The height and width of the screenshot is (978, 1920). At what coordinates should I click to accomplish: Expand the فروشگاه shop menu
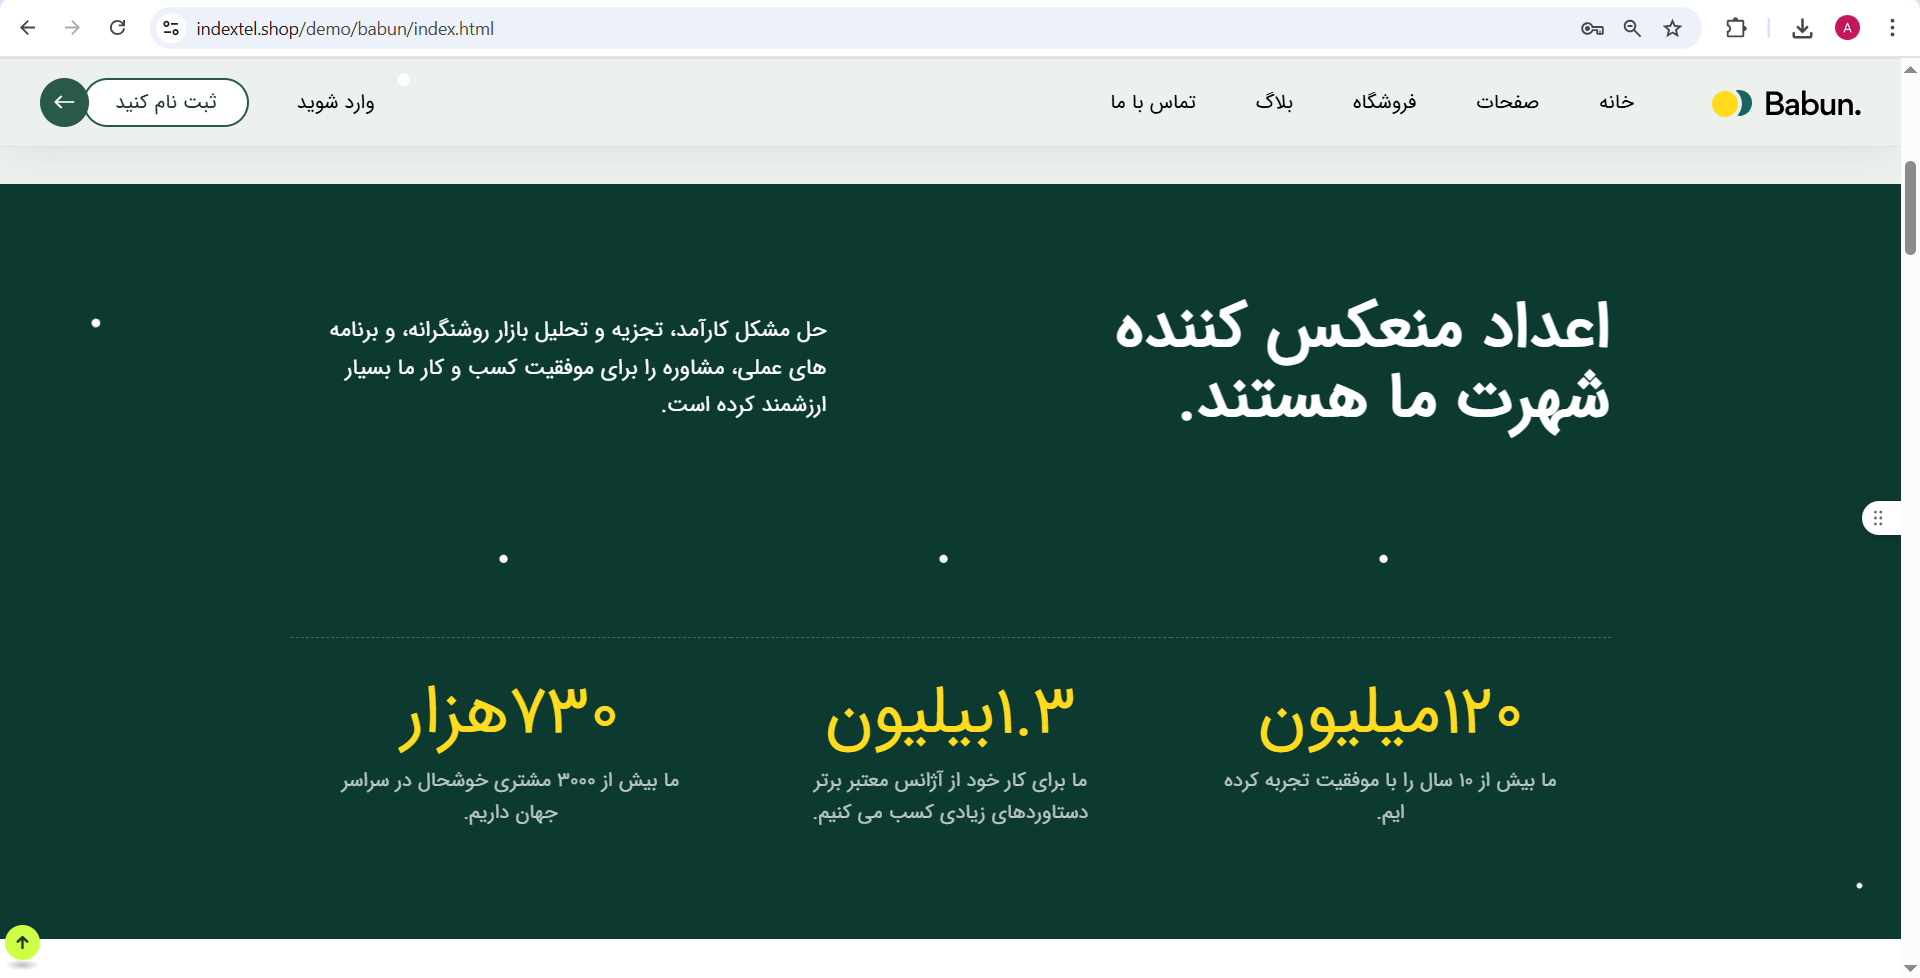(1384, 102)
